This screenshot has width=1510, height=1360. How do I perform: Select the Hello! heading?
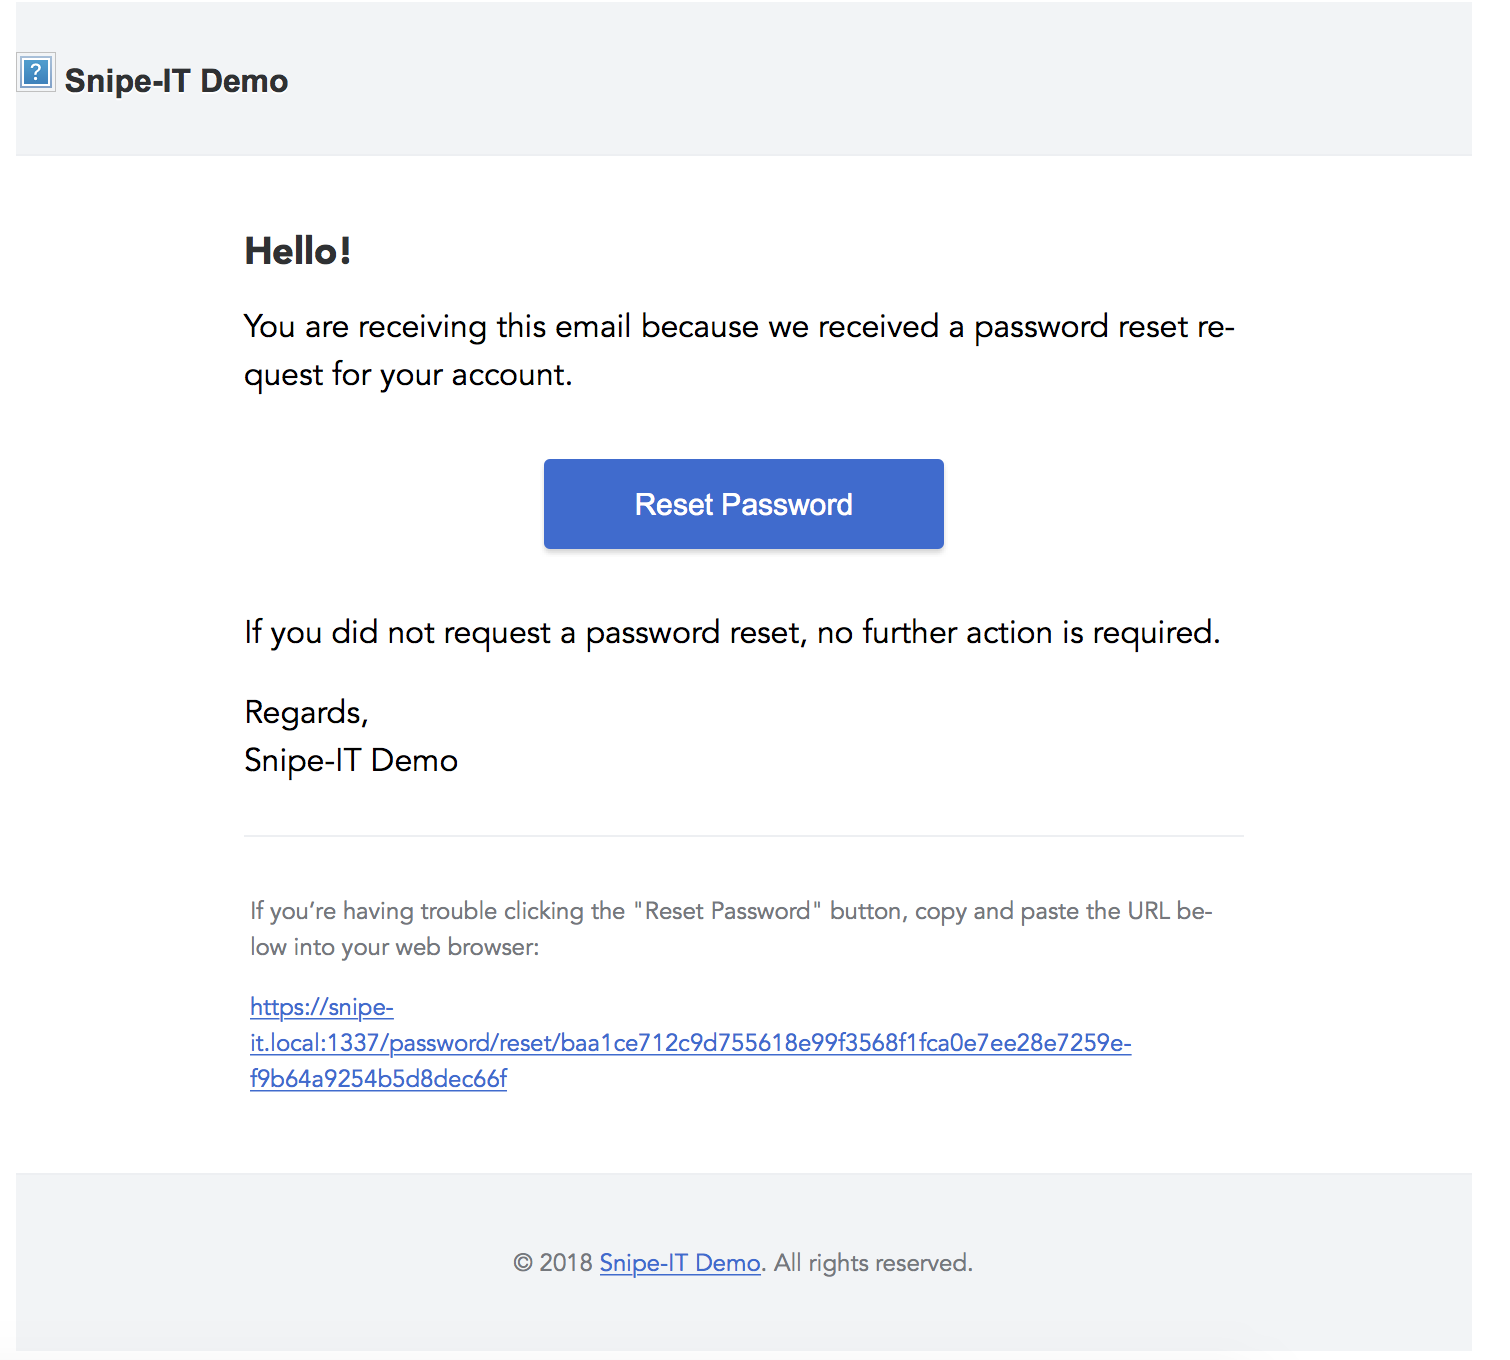pos(297,250)
